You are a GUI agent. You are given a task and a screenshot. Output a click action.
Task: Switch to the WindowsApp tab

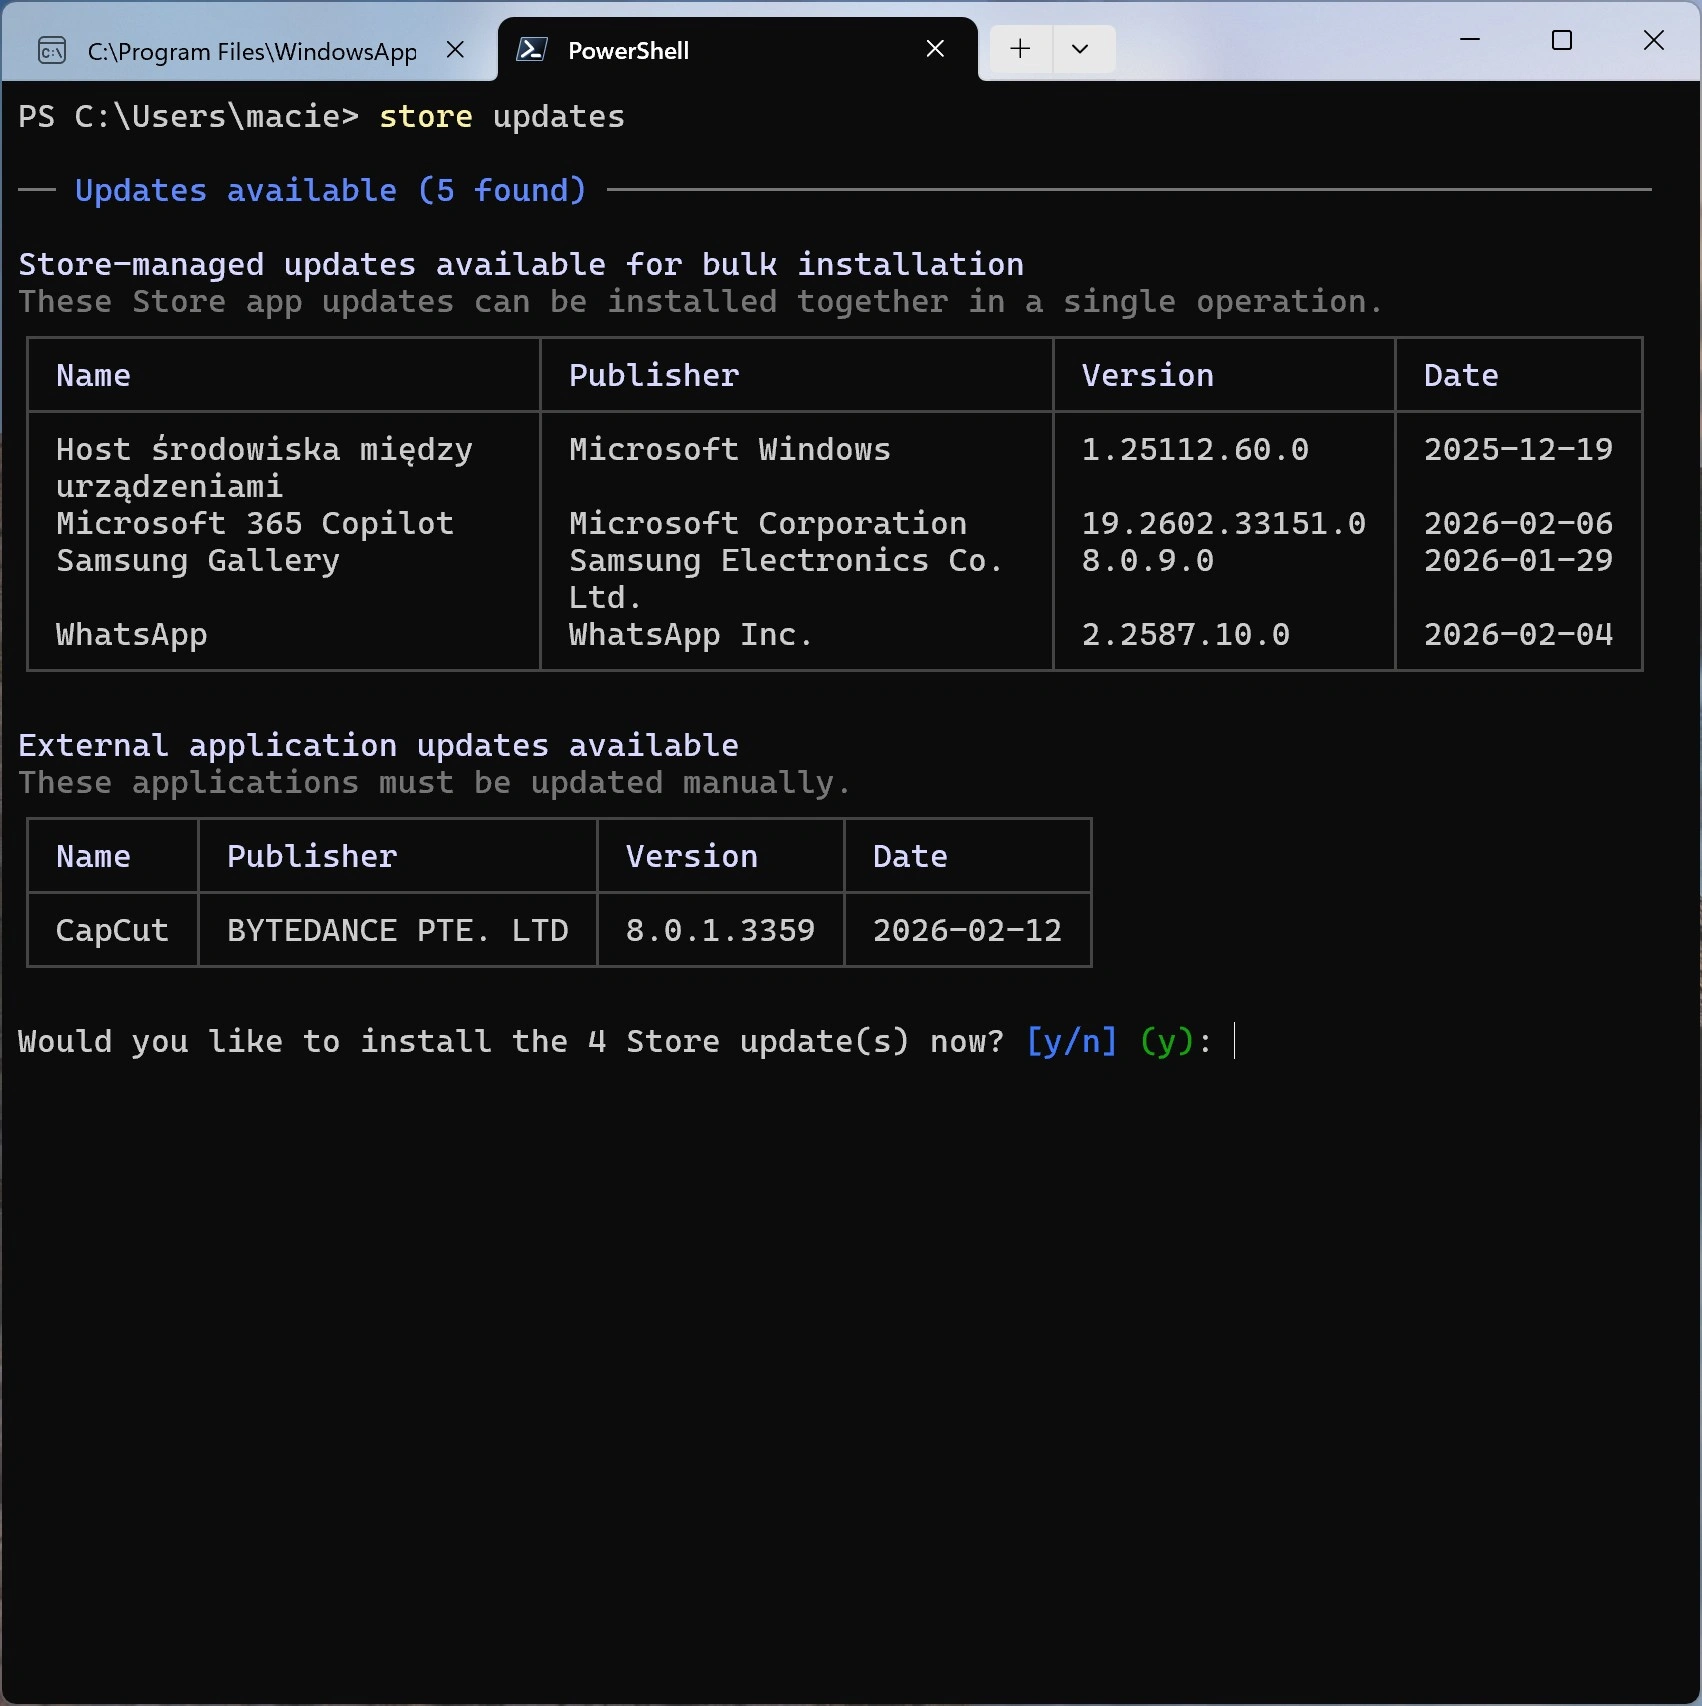click(250, 51)
